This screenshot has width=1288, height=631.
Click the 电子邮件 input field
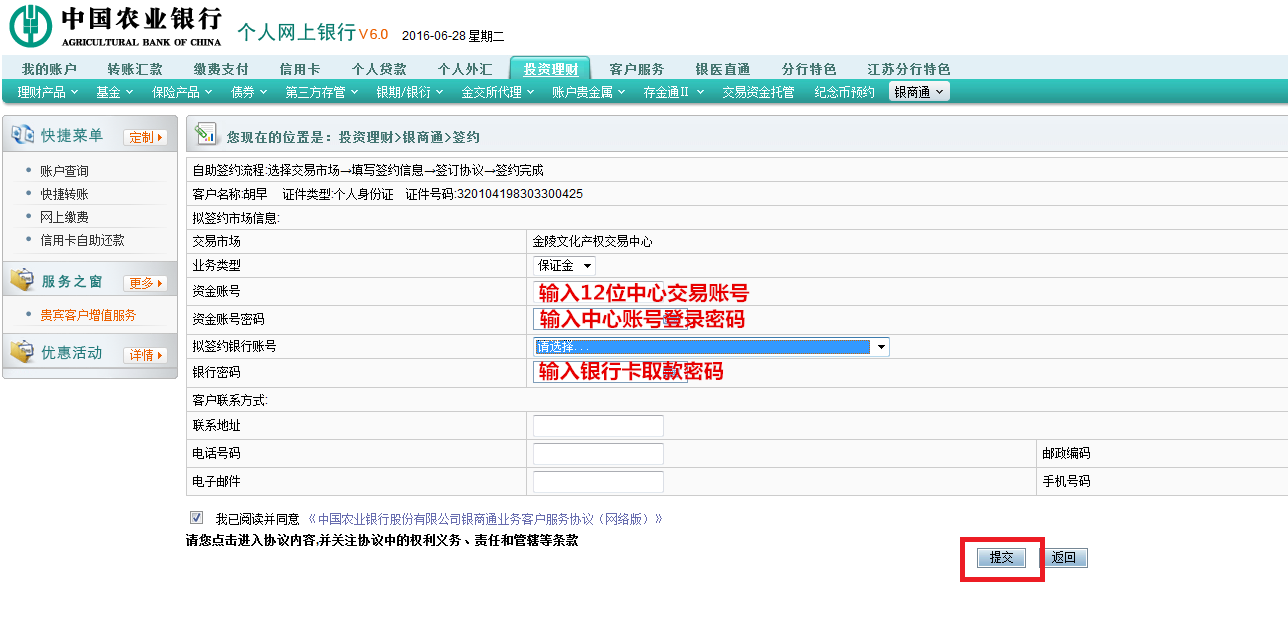point(598,482)
